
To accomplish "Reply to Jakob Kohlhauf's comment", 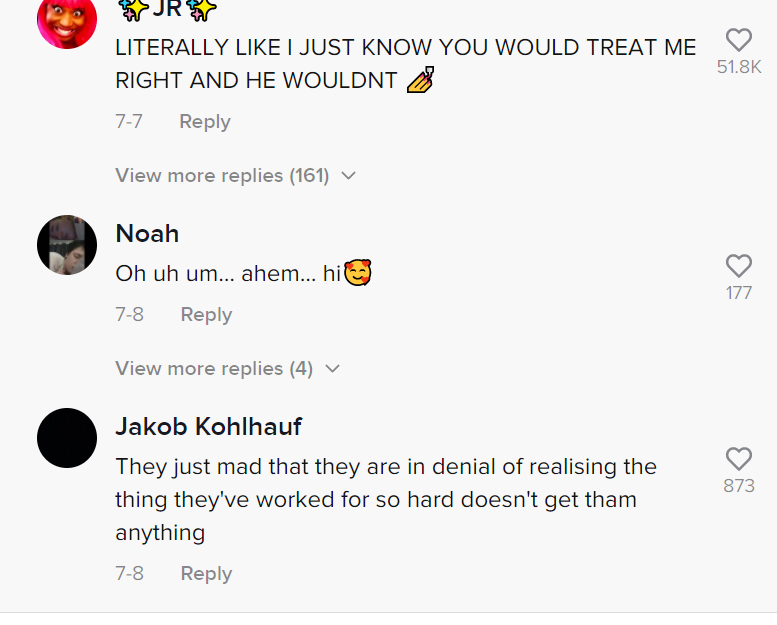I will [x=206, y=573].
